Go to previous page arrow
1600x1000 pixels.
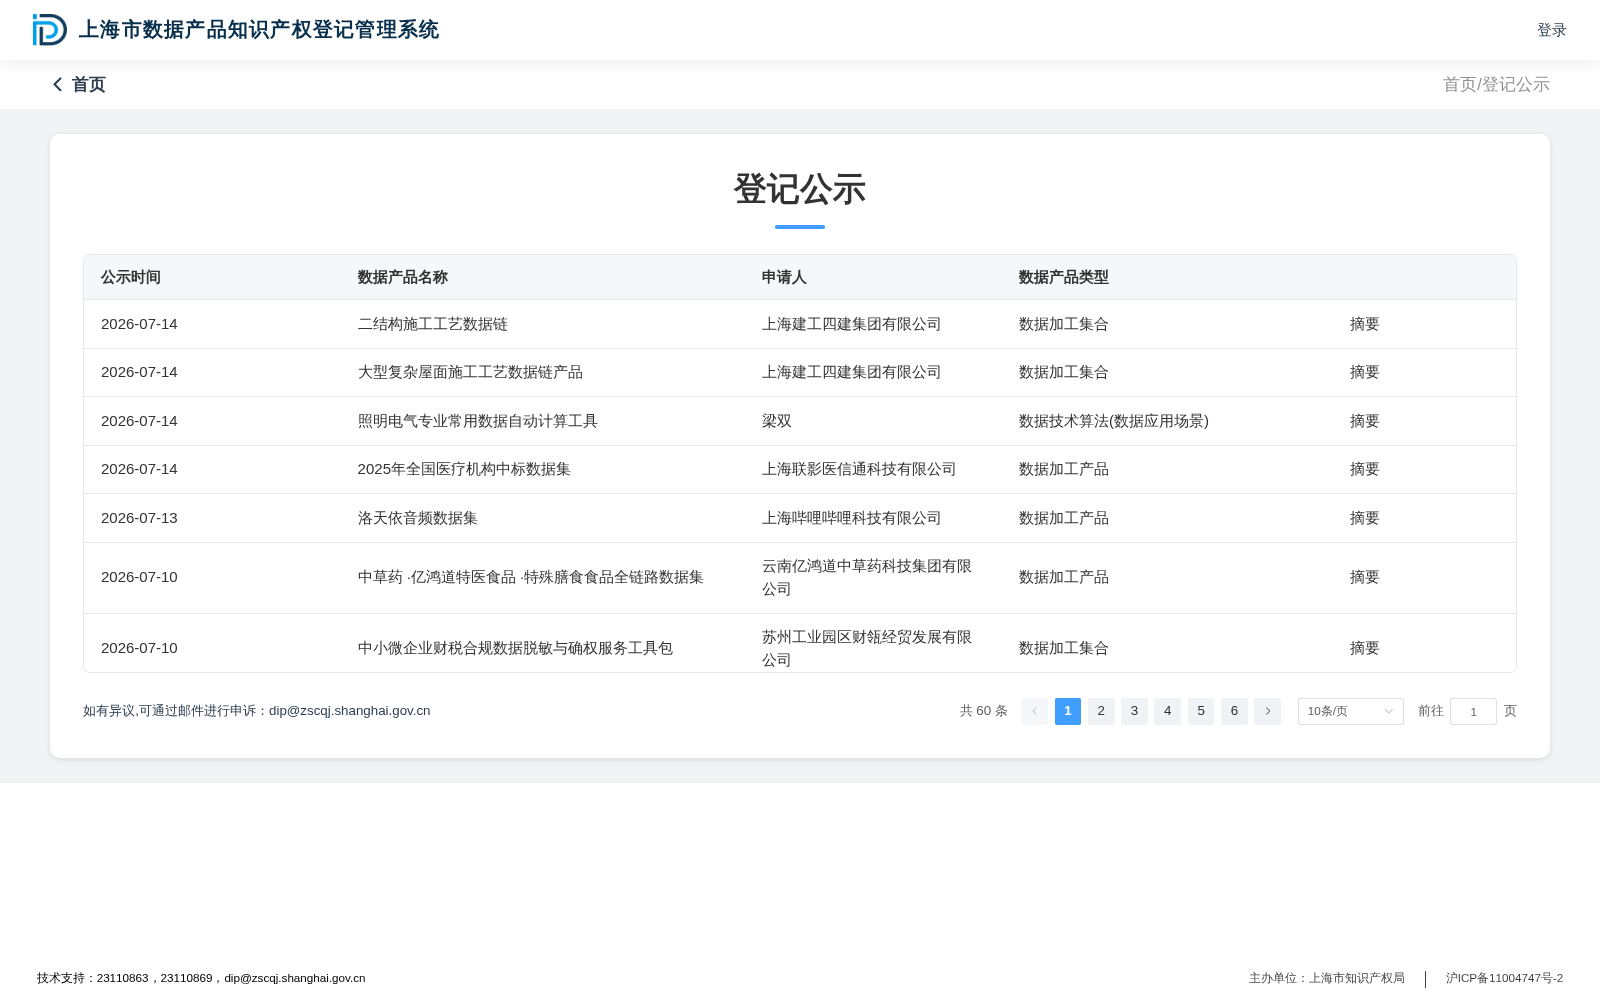pyautogui.click(x=1034, y=711)
